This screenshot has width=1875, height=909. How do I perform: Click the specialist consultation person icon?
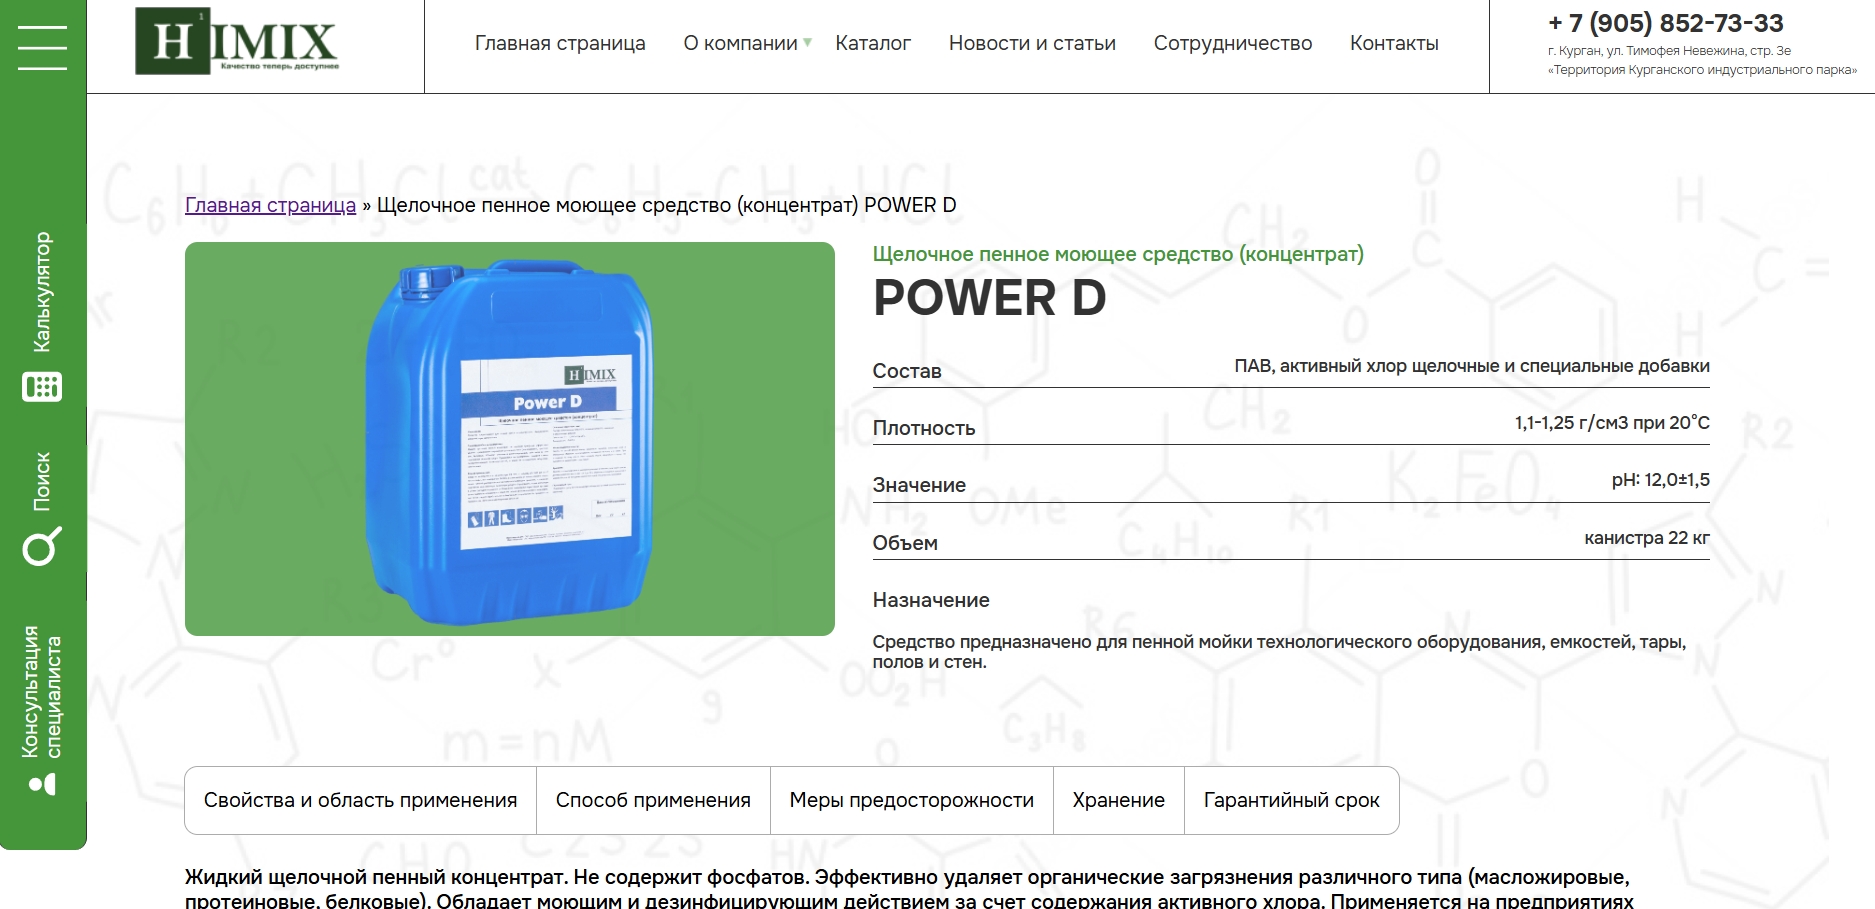(x=42, y=784)
